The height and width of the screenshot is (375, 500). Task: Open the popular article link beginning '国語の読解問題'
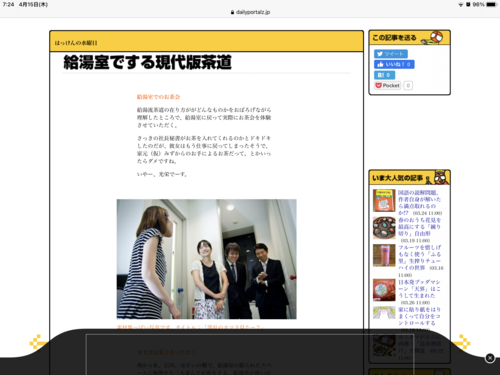(419, 203)
